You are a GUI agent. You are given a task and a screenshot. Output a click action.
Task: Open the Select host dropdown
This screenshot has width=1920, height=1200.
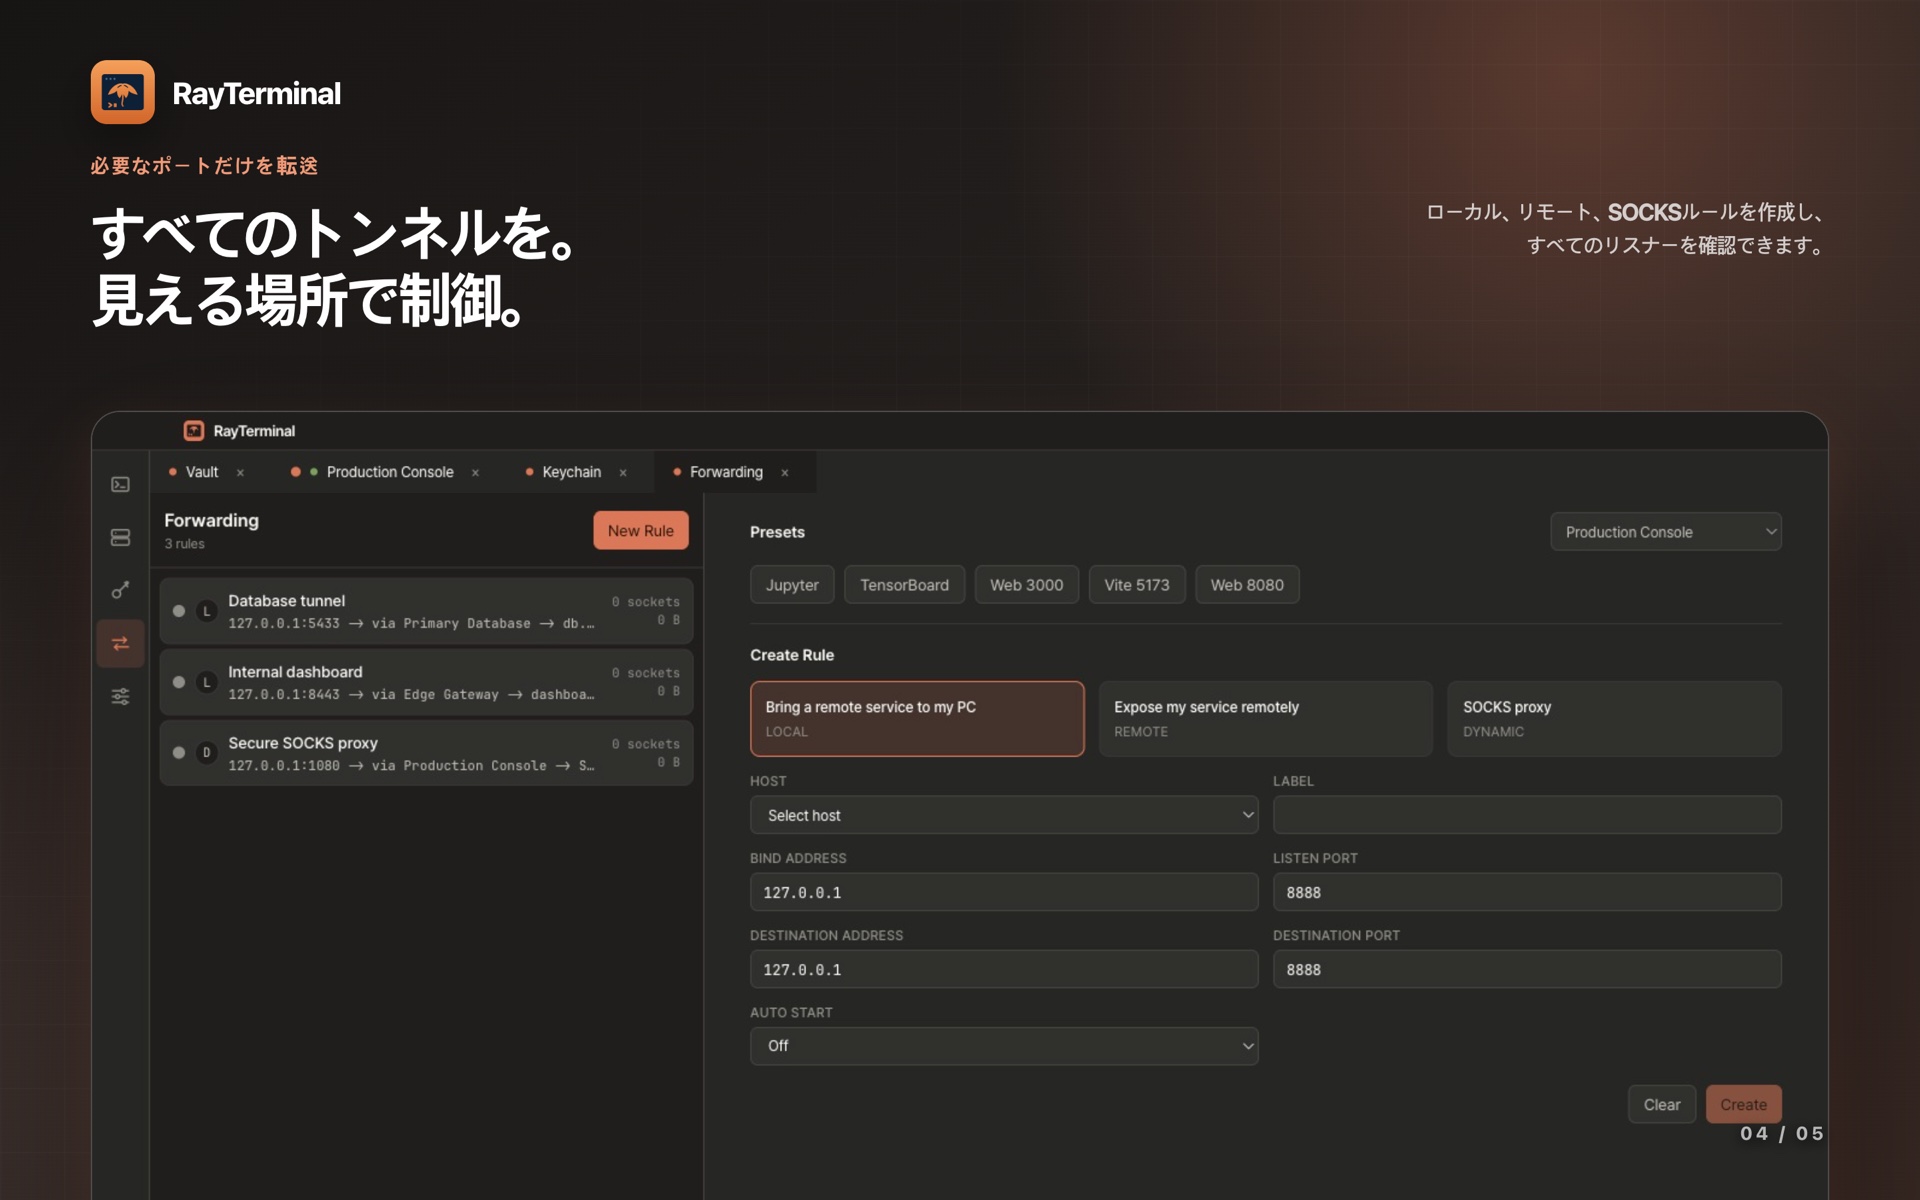click(x=1004, y=815)
